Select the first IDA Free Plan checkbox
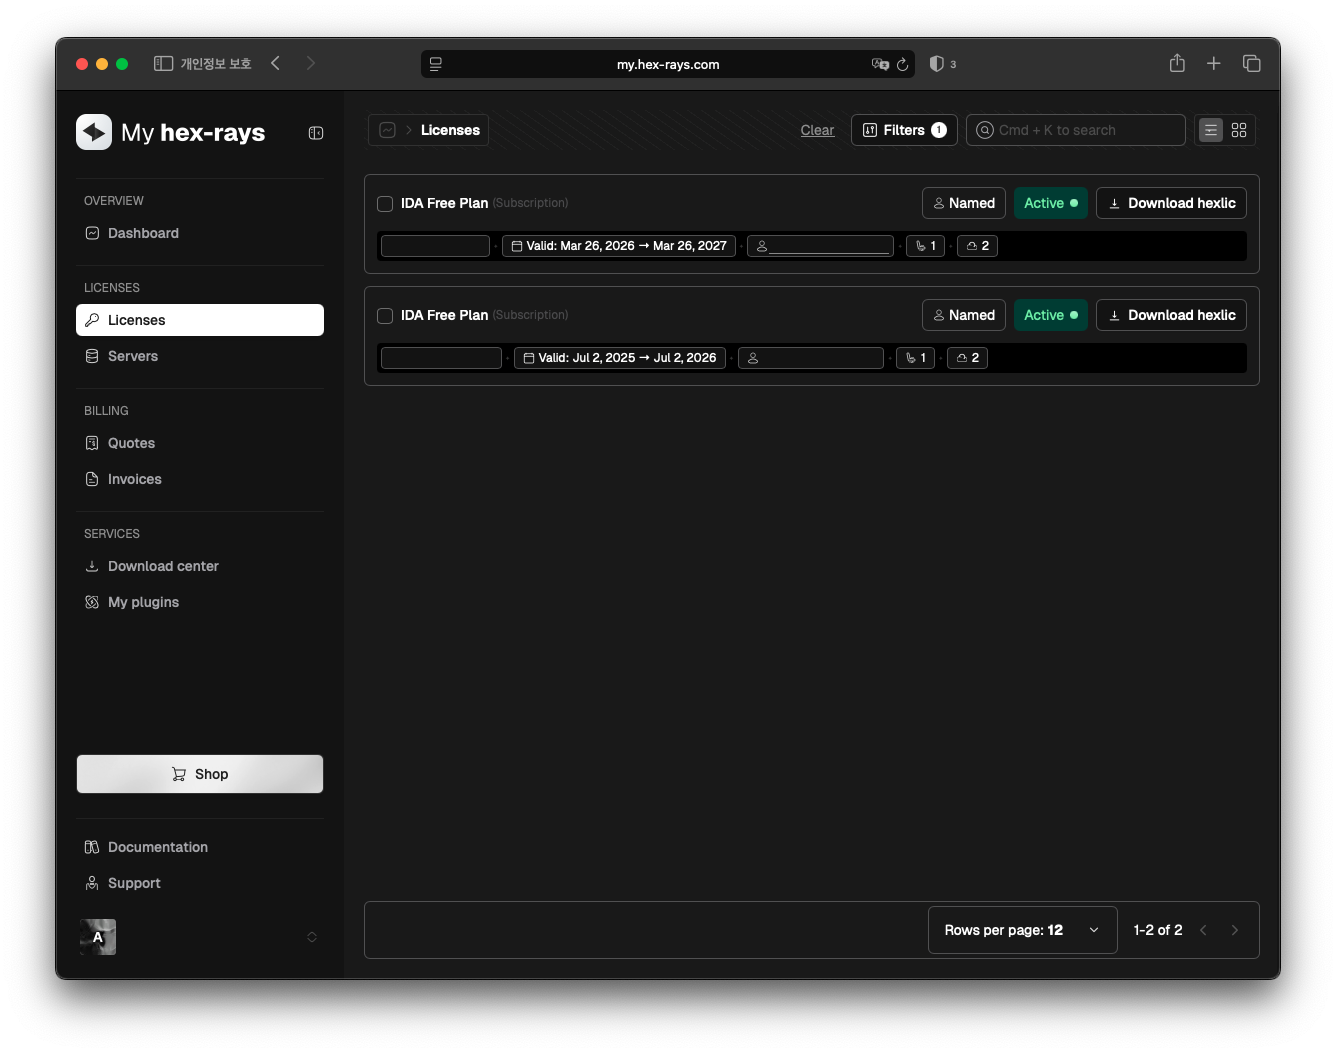The image size is (1336, 1053). pos(385,204)
